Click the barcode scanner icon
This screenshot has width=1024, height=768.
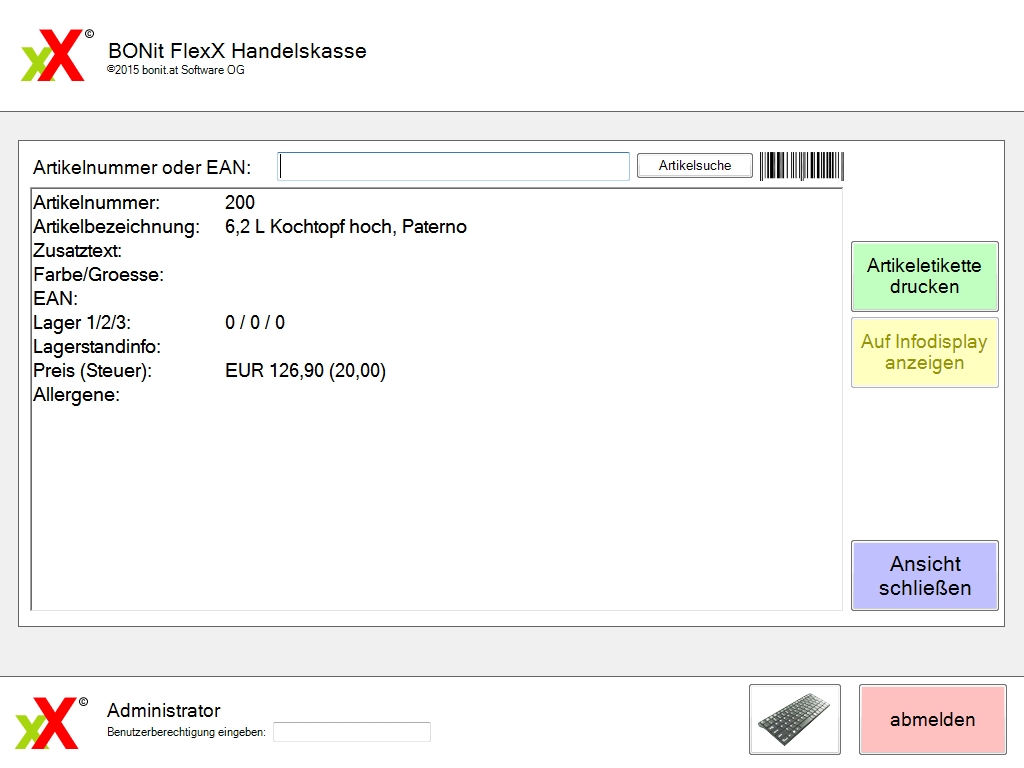click(801, 166)
